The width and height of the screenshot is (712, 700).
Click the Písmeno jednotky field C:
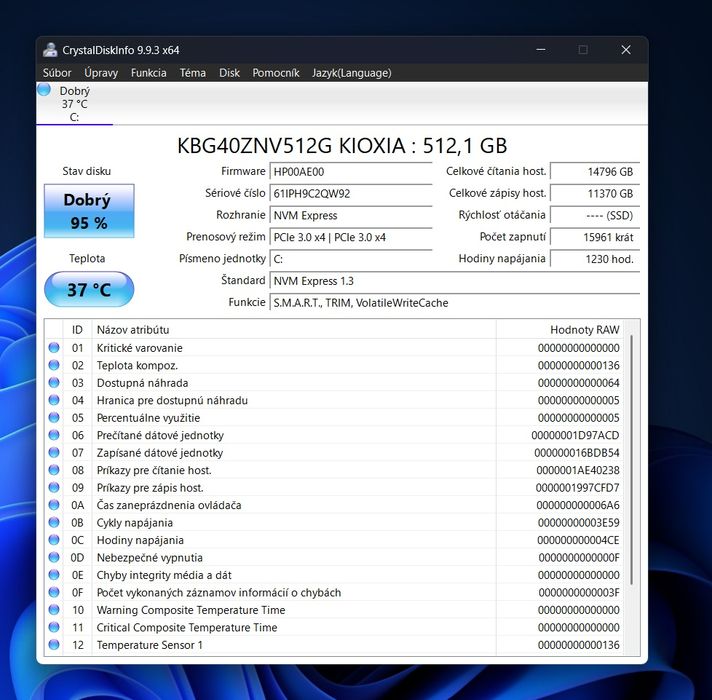click(x=351, y=259)
